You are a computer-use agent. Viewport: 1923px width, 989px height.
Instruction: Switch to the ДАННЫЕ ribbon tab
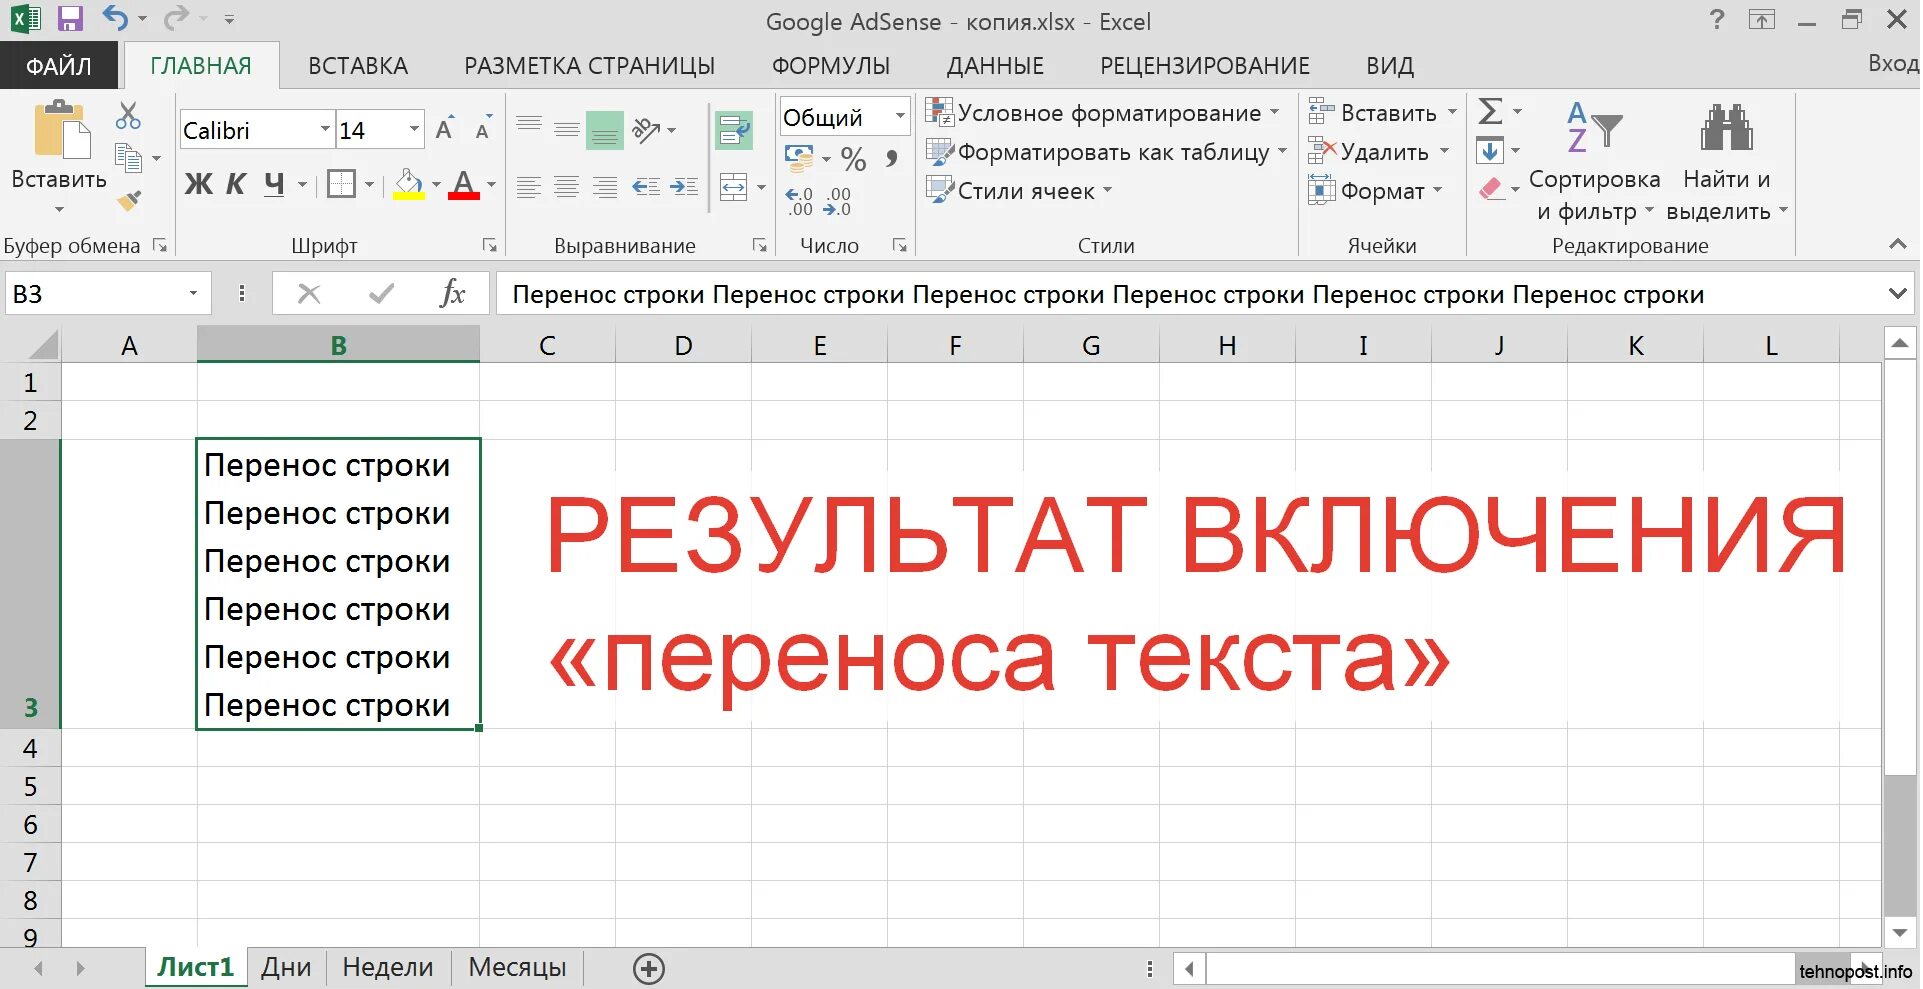coord(995,66)
